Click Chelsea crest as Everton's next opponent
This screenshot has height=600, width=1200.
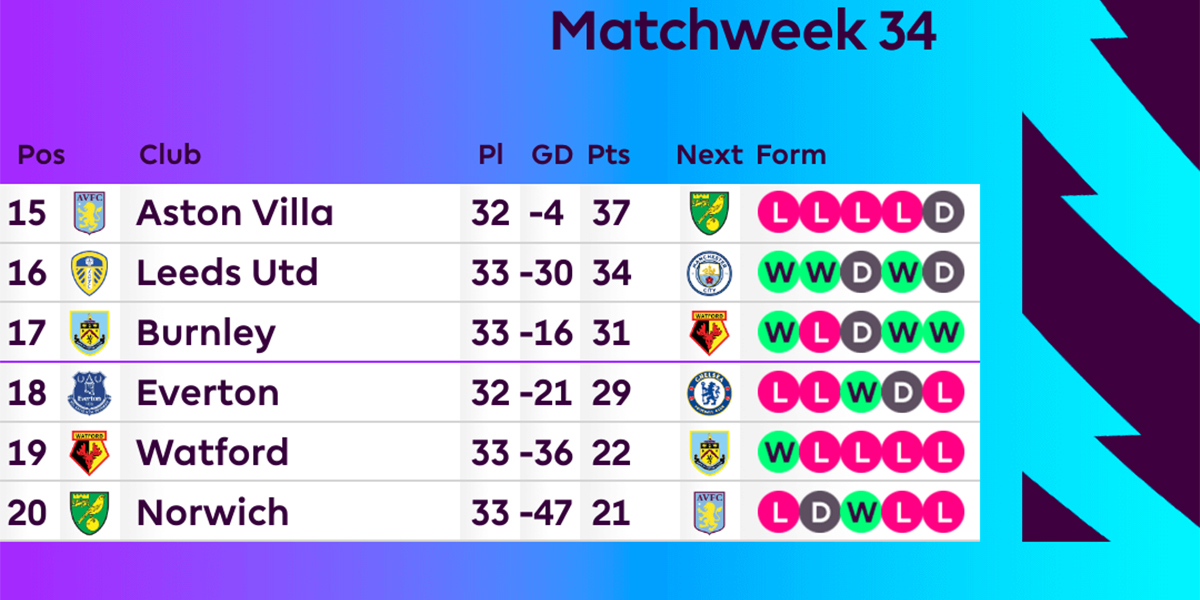pos(709,392)
